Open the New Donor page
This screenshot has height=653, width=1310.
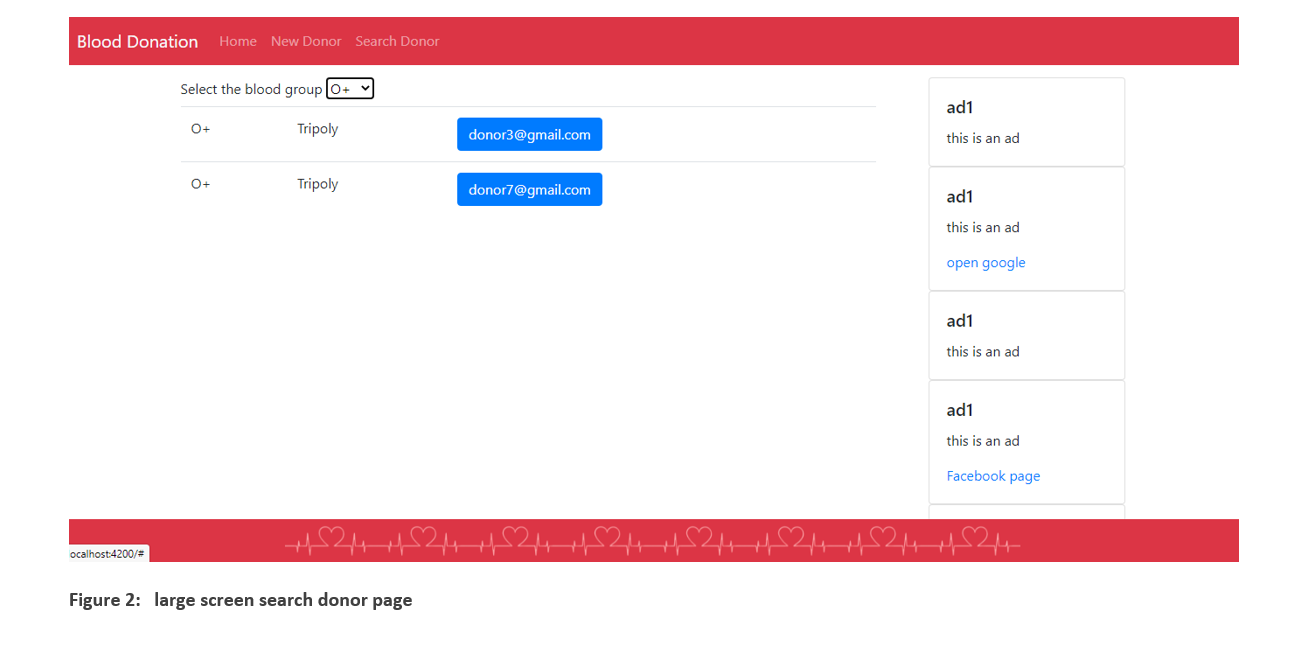[x=306, y=41]
